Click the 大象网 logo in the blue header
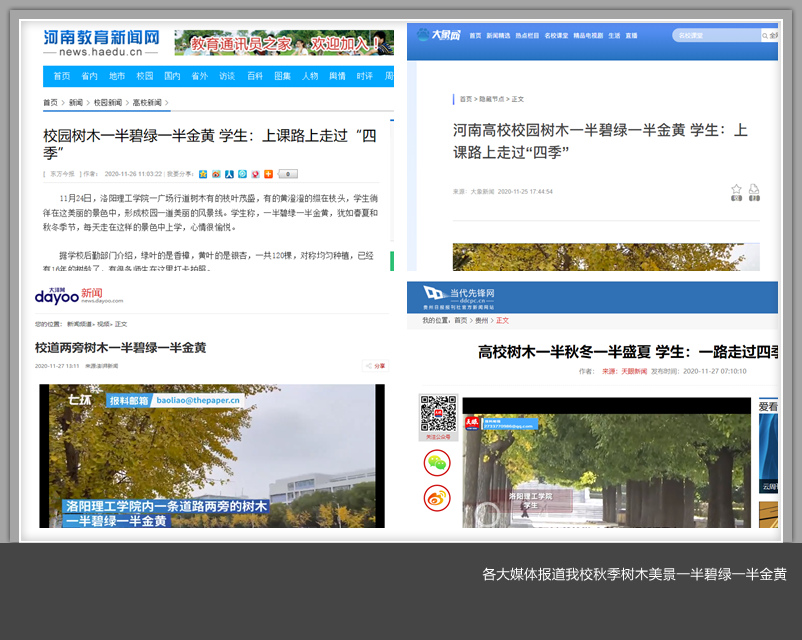 pos(438,35)
